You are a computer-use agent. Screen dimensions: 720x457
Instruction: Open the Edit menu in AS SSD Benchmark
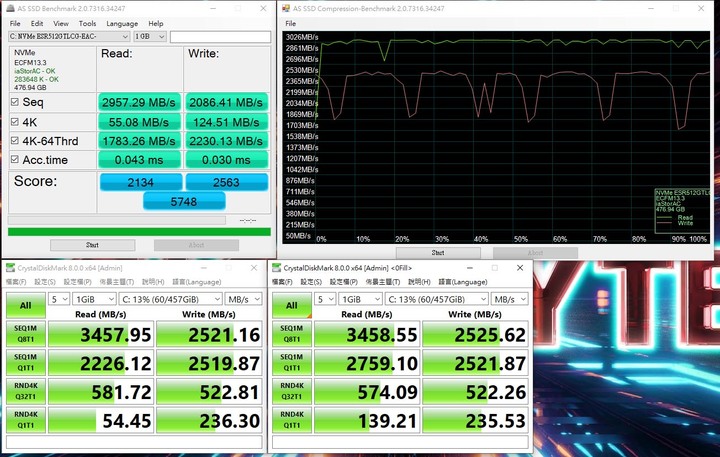pyautogui.click(x=37, y=23)
